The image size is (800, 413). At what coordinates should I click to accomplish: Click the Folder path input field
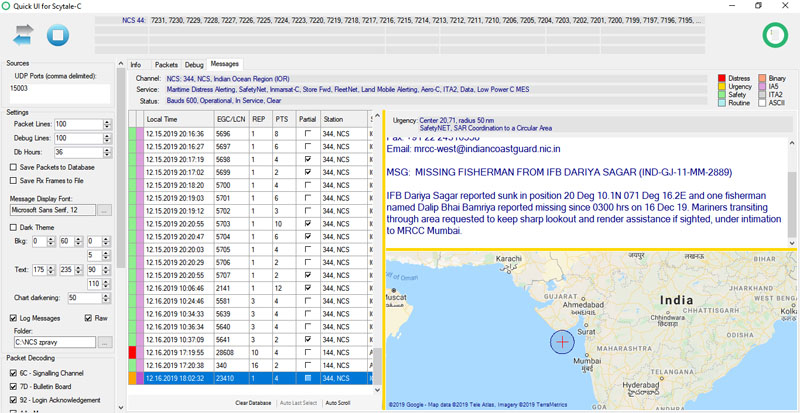(53, 343)
